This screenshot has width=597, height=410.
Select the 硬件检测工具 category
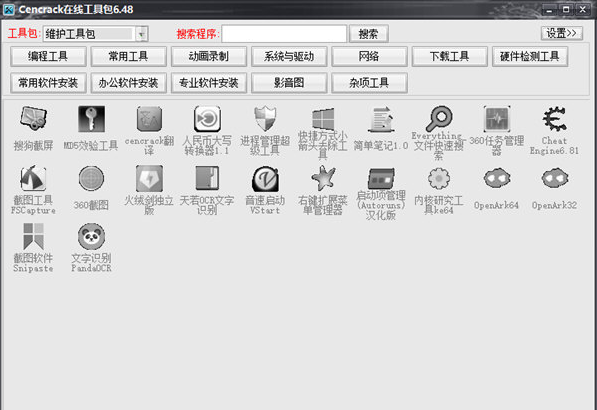(x=530, y=56)
